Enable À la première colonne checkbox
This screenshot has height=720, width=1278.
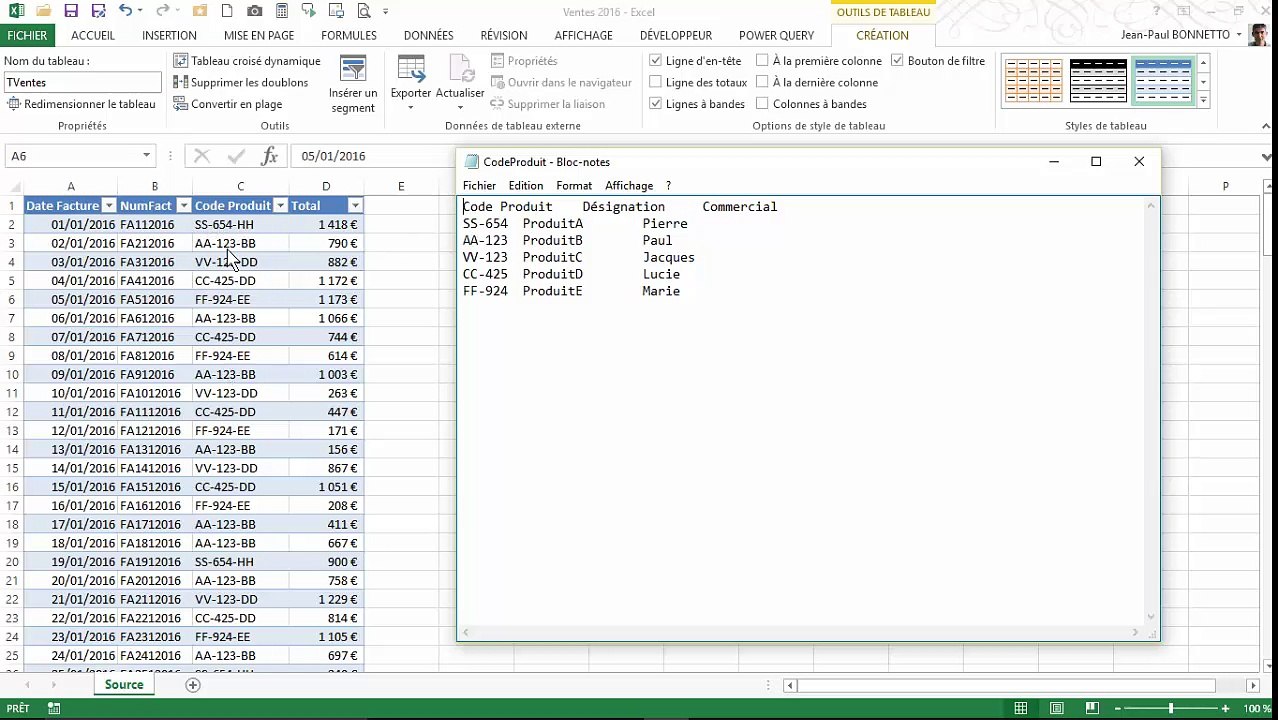(x=762, y=61)
